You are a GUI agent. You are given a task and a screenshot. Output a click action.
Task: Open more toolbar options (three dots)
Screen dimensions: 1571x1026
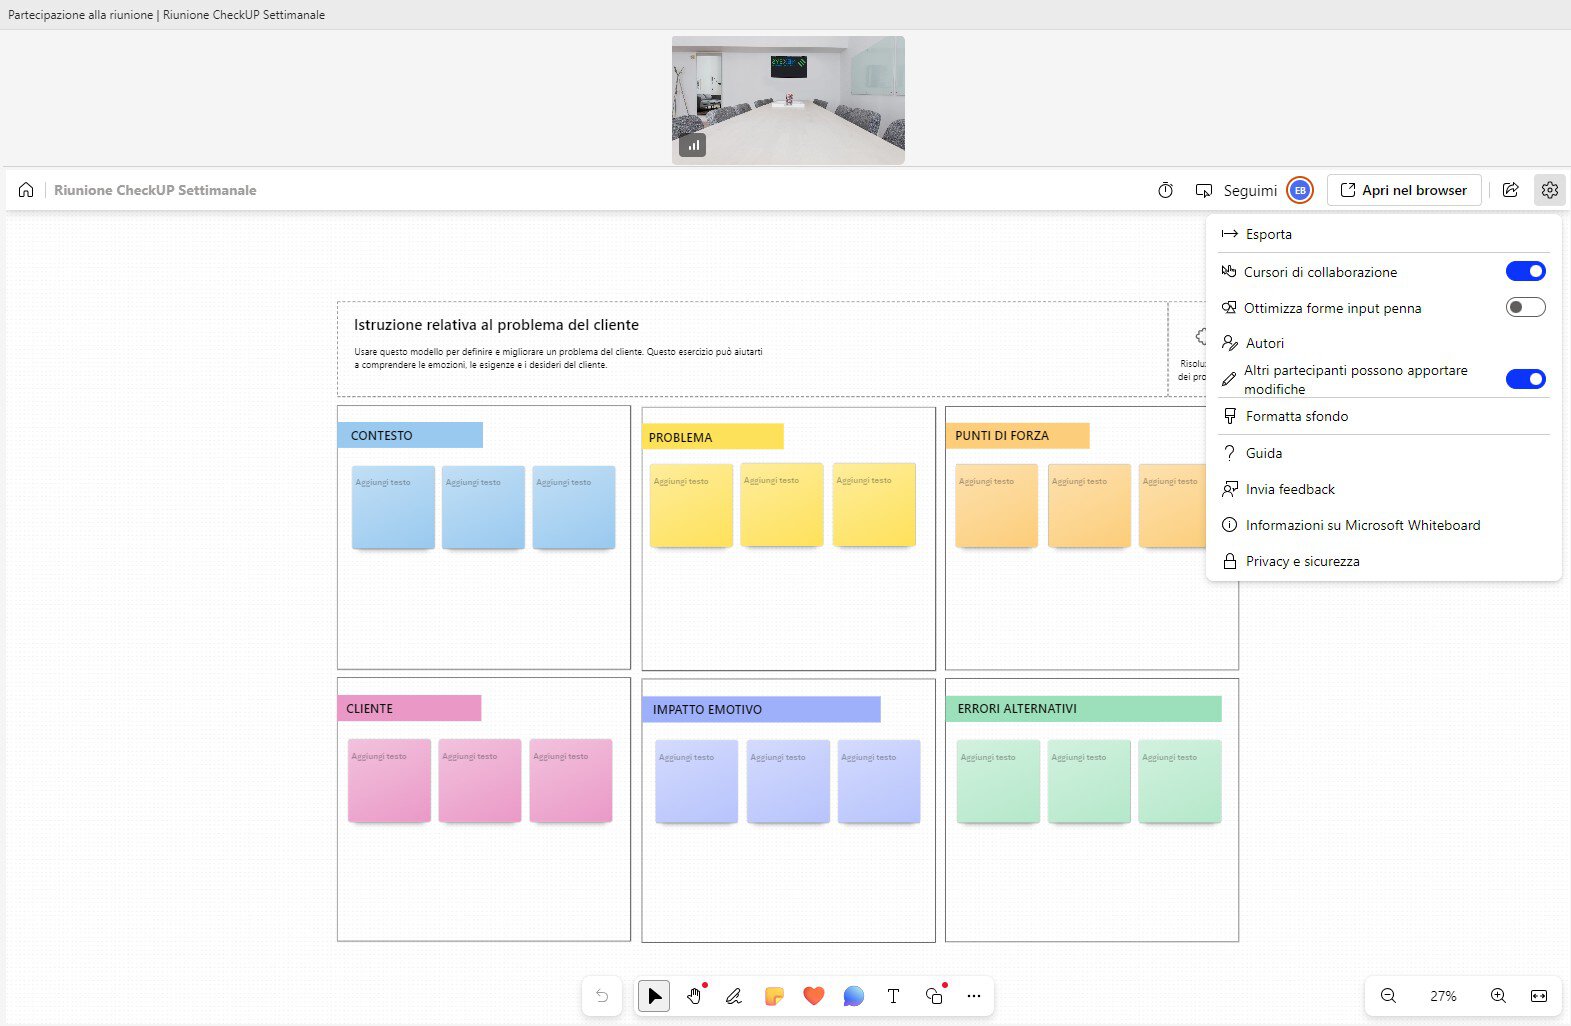[x=974, y=996]
